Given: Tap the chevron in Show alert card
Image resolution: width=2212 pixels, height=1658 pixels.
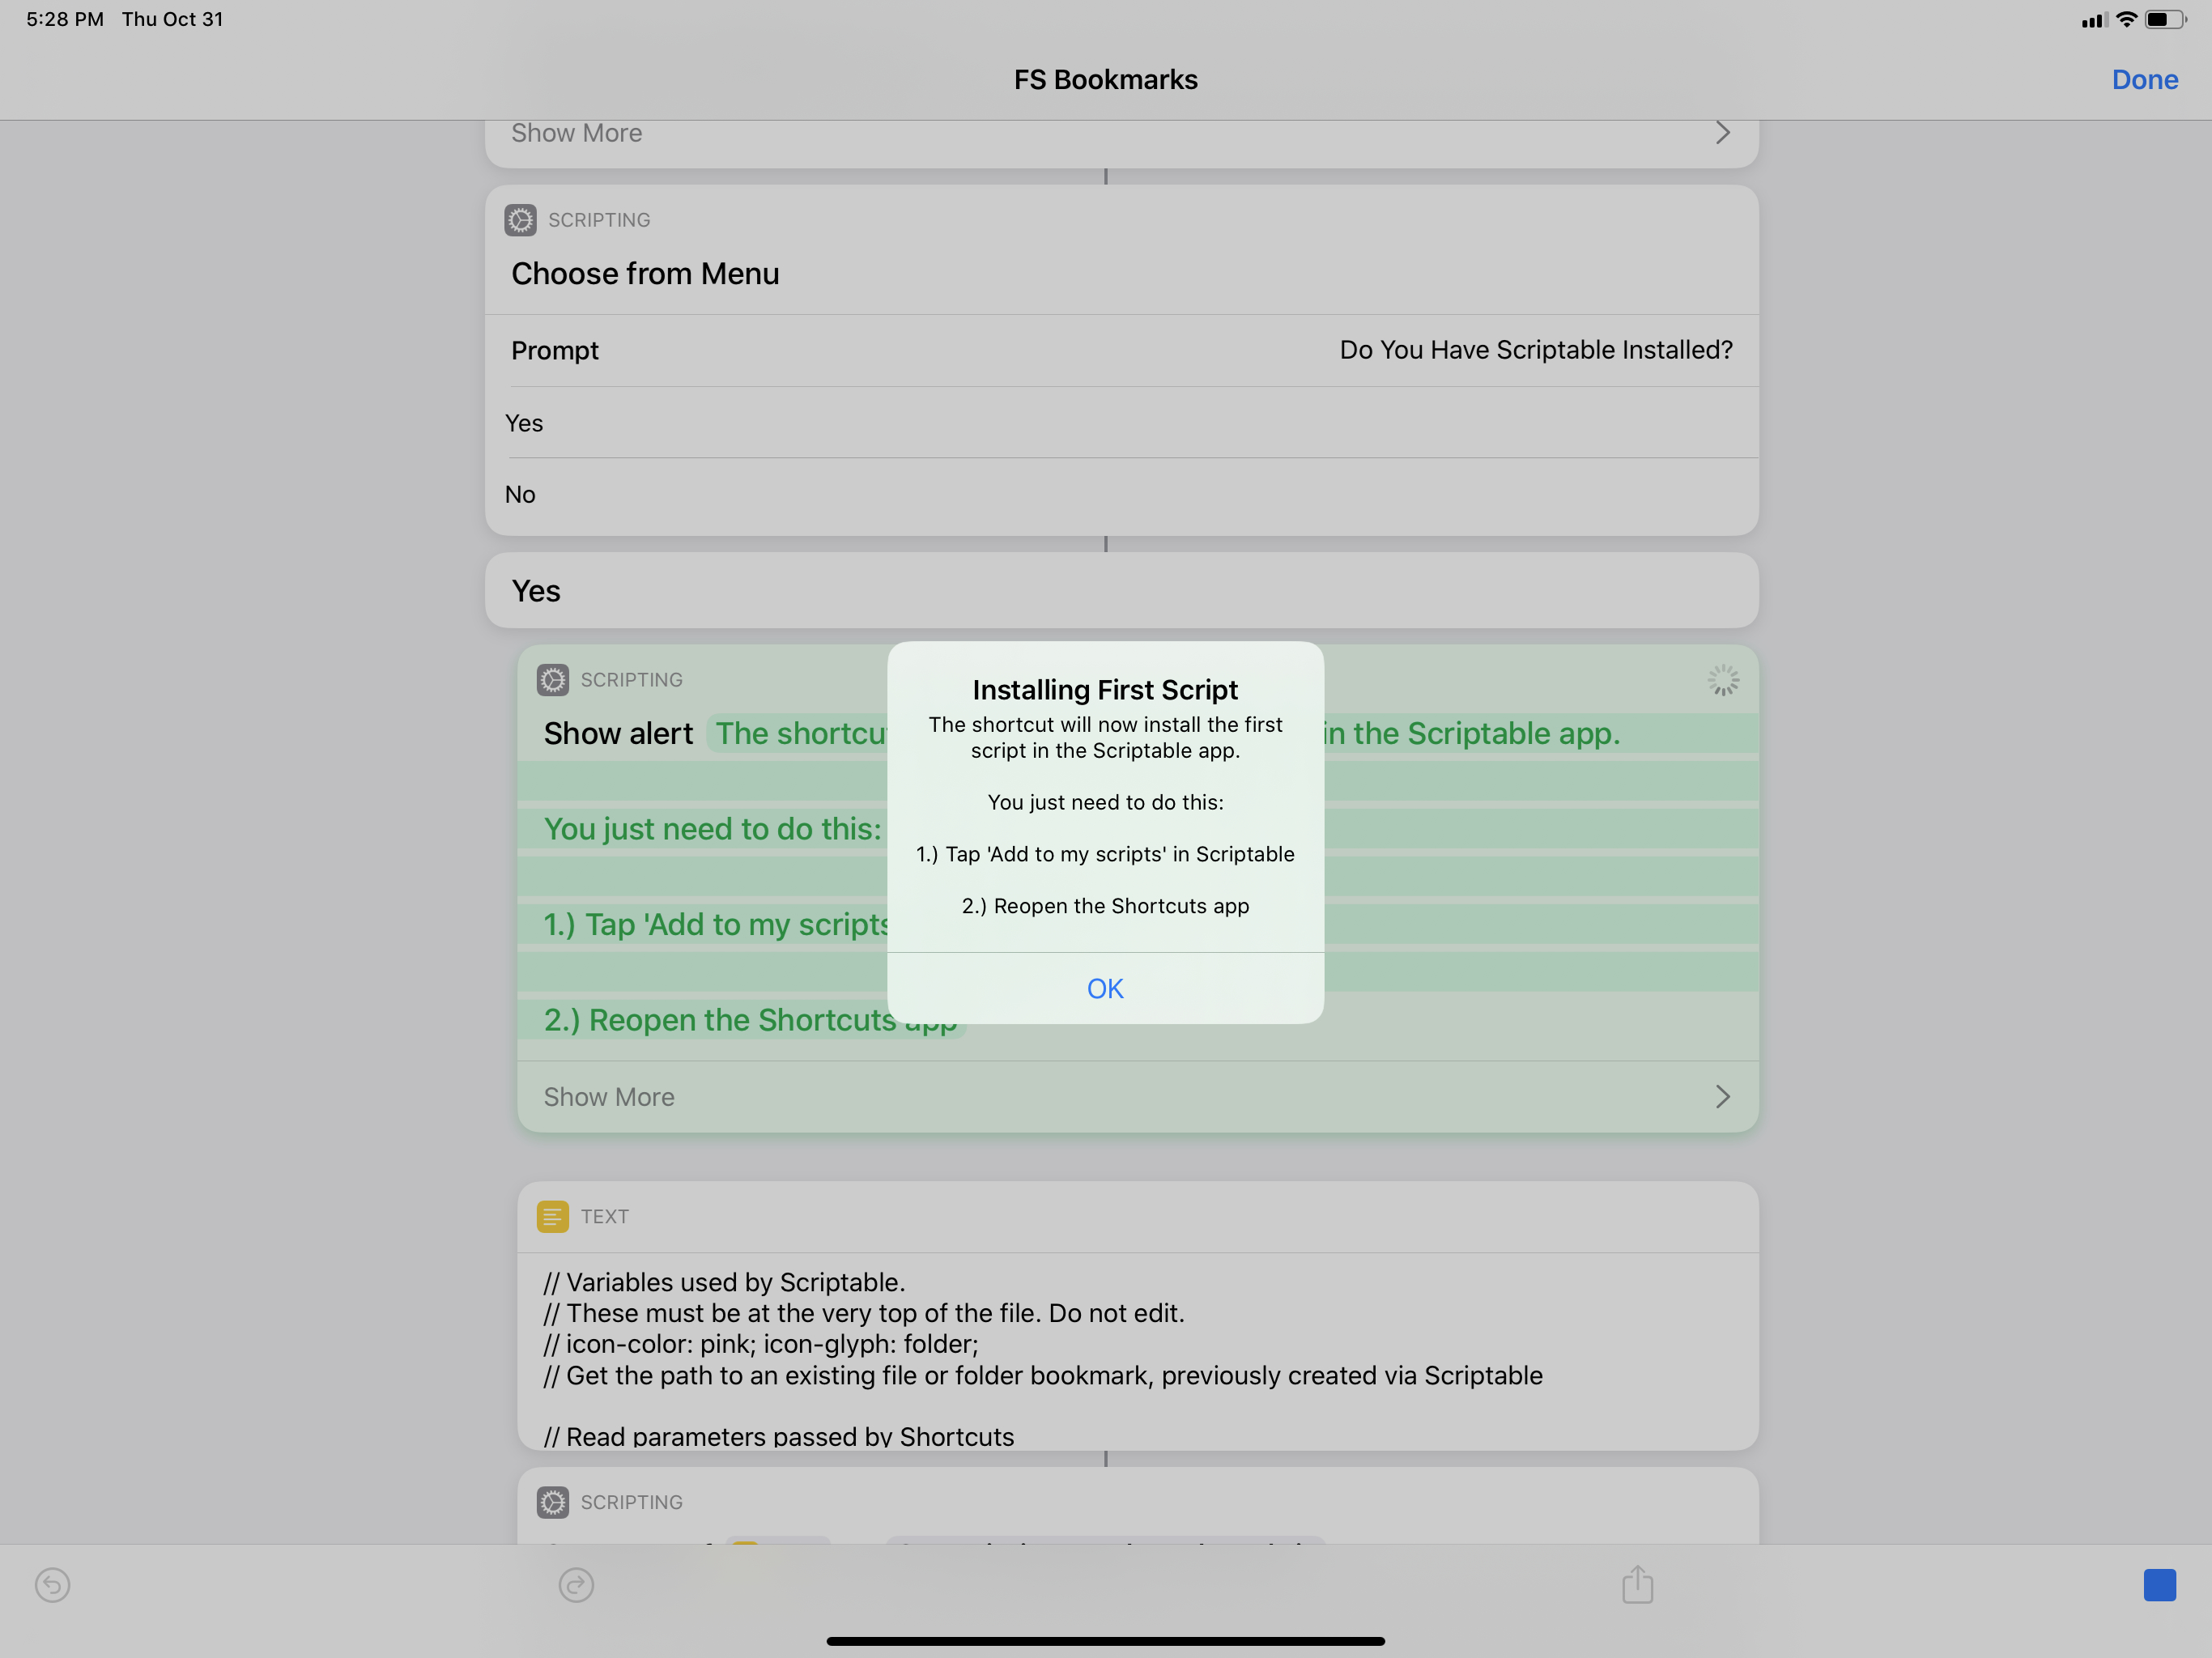Looking at the screenshot, I should pos(1722,1097).
